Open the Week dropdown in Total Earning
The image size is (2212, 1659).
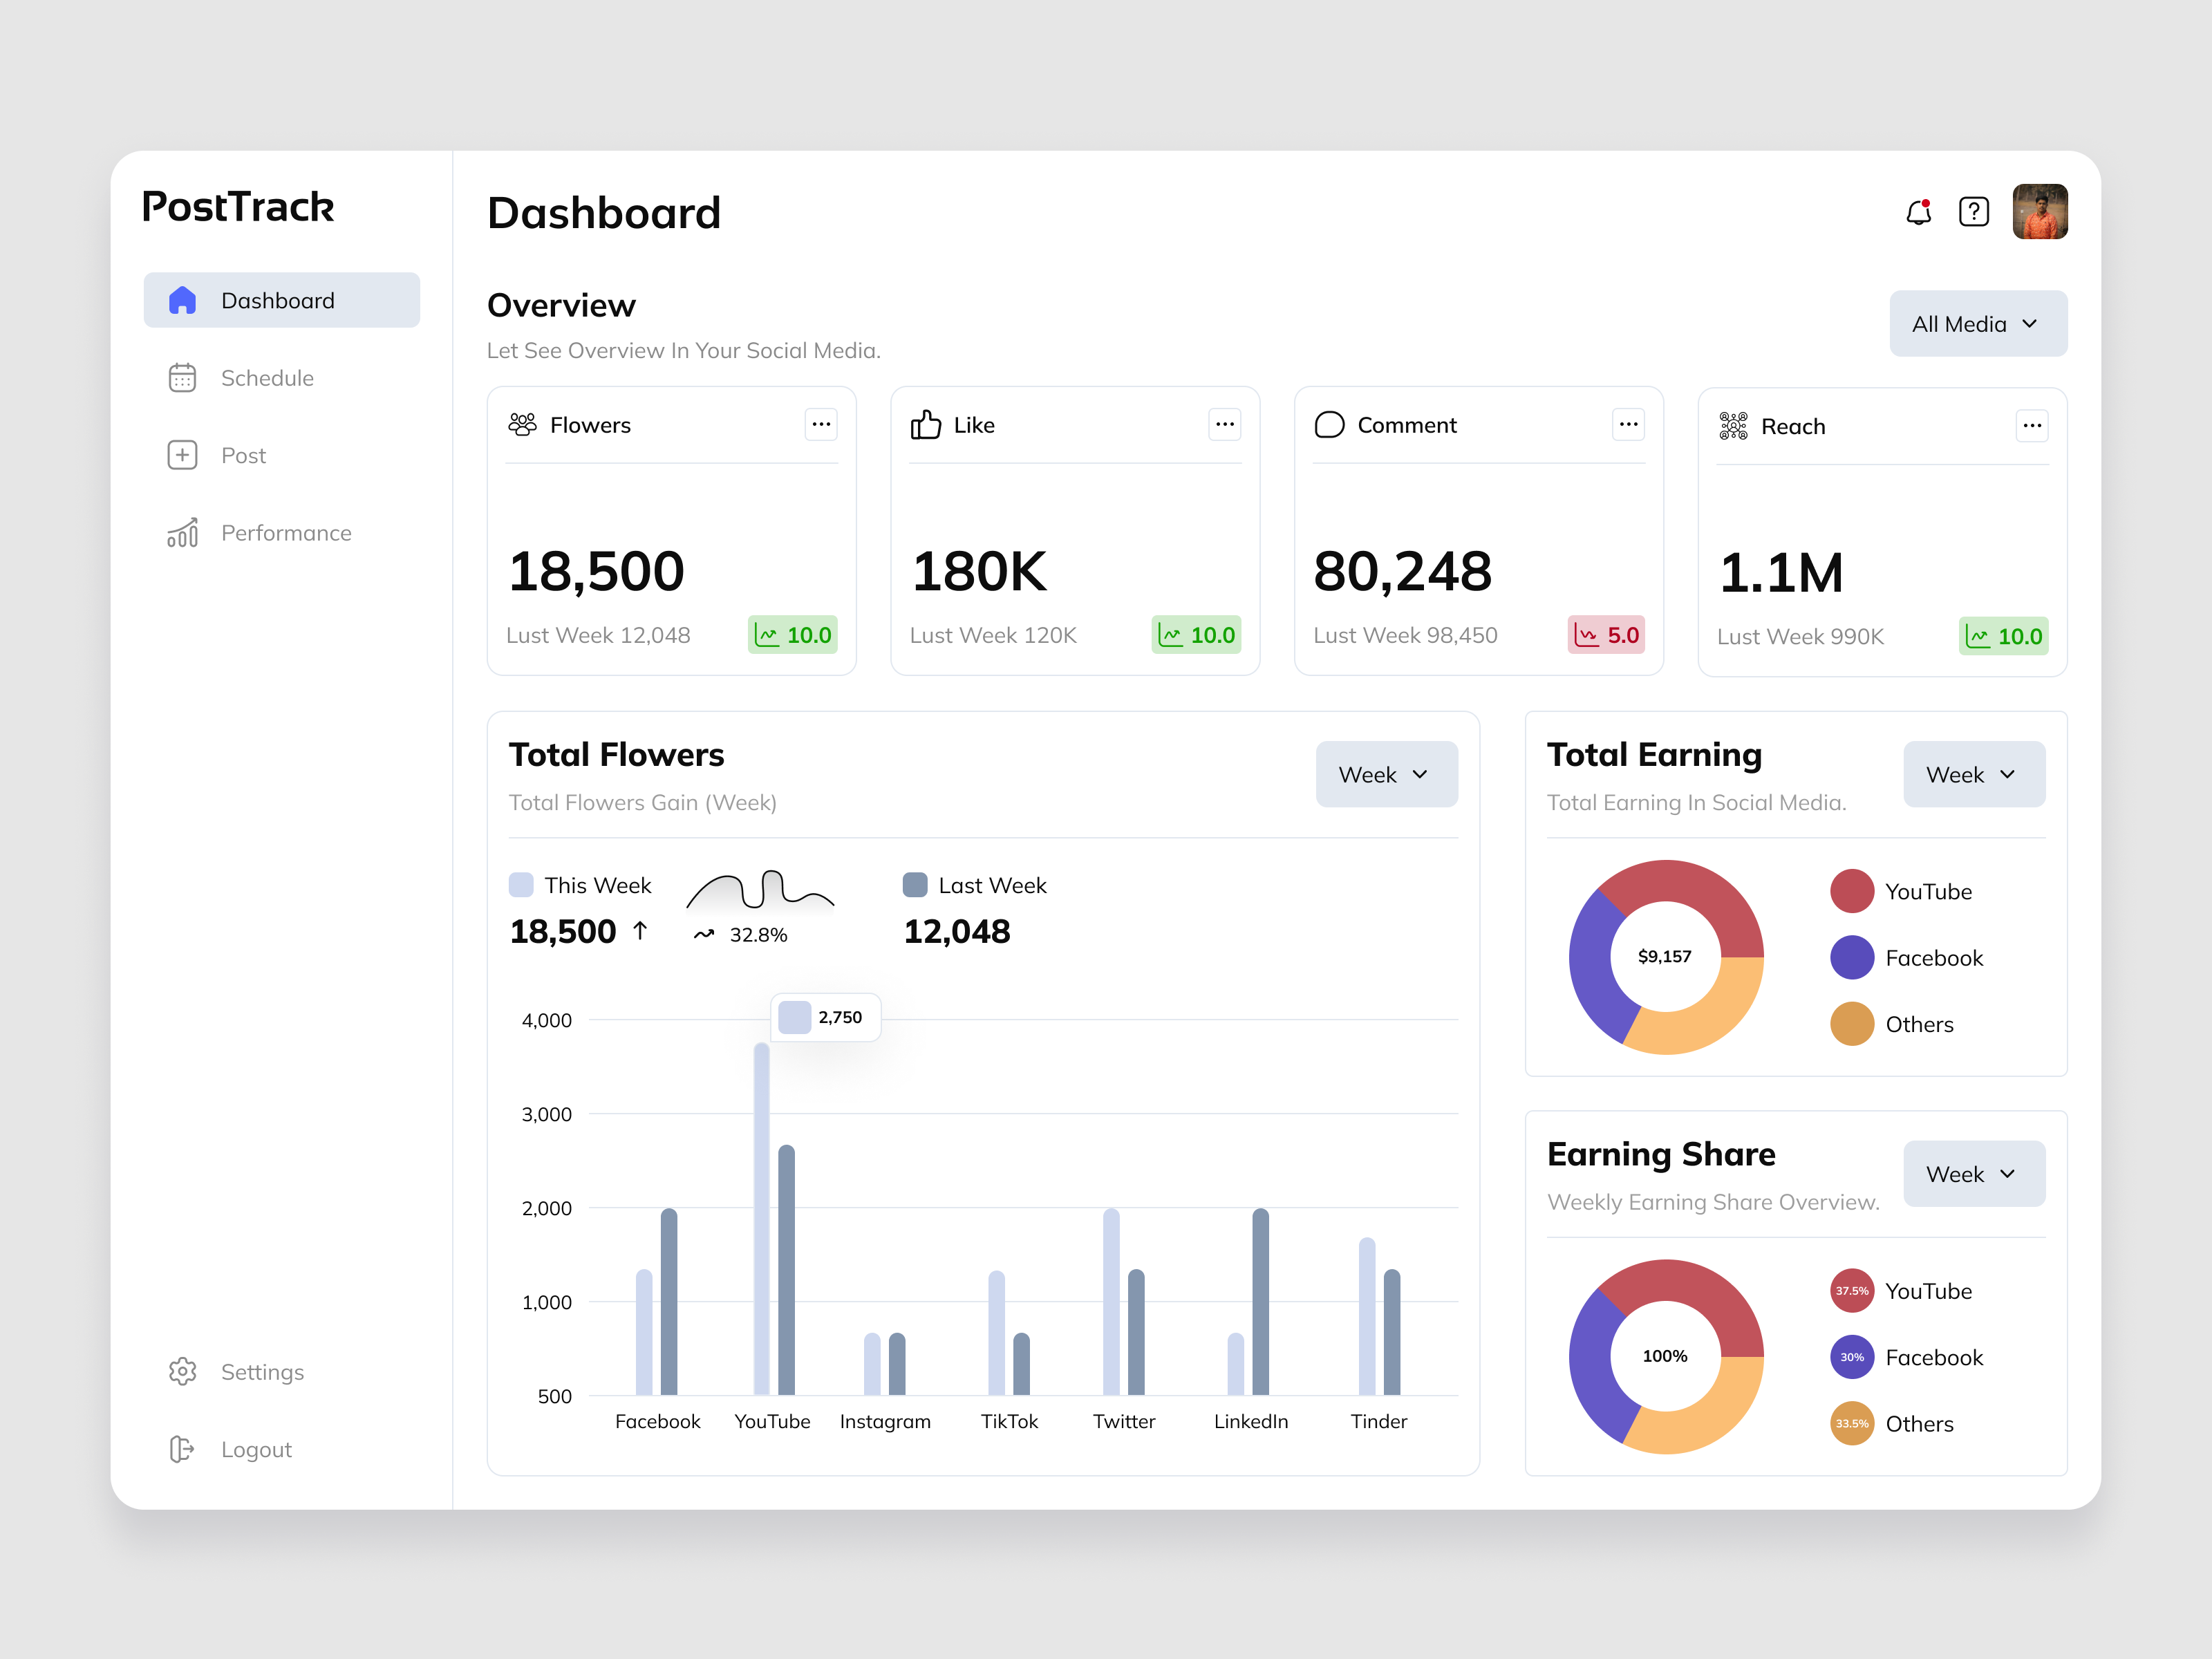(x=1973, y=773)
